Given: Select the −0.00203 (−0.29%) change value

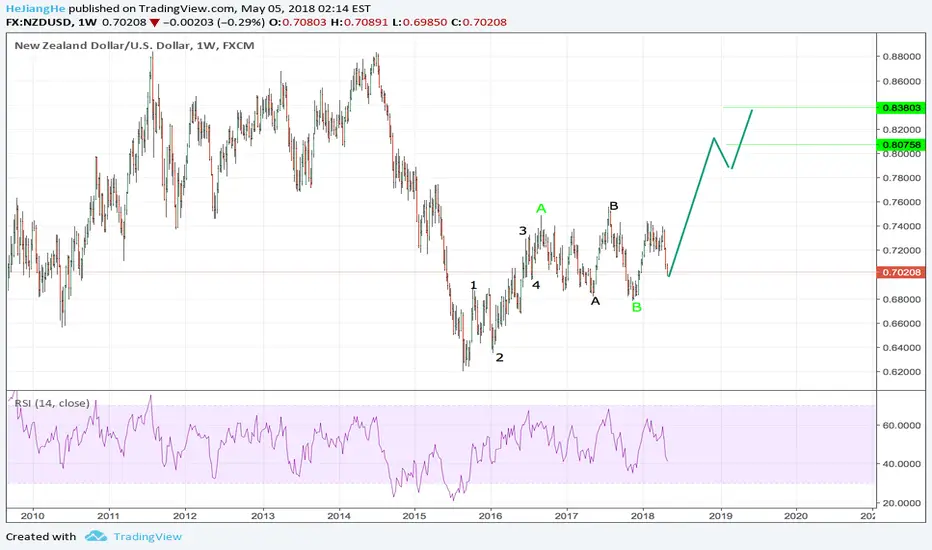Looking at the screenshot, I should 213,22.
